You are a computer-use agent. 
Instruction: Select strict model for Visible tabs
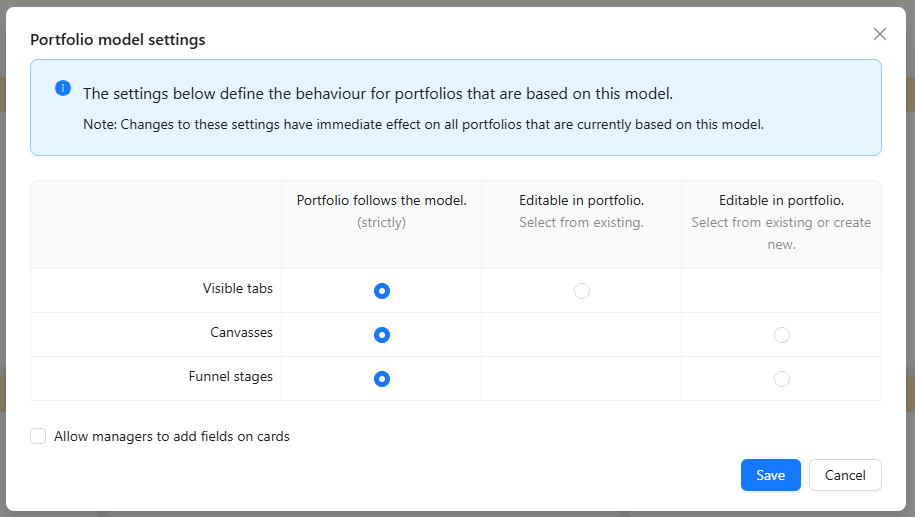tap(382, 291)
